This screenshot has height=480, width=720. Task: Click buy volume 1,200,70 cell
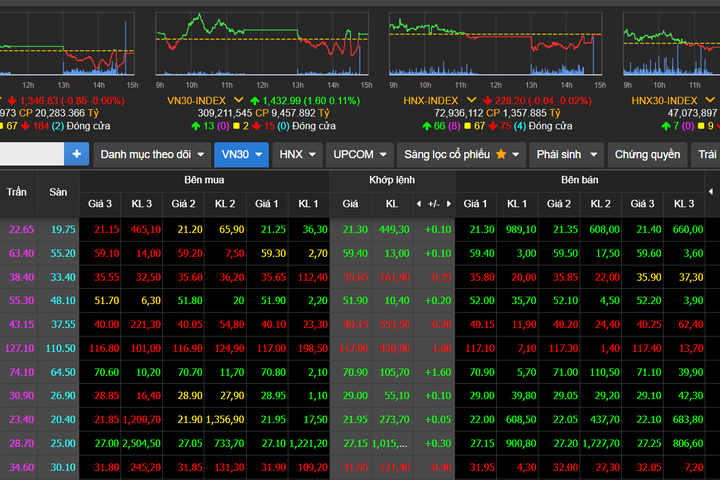point(142,419)
